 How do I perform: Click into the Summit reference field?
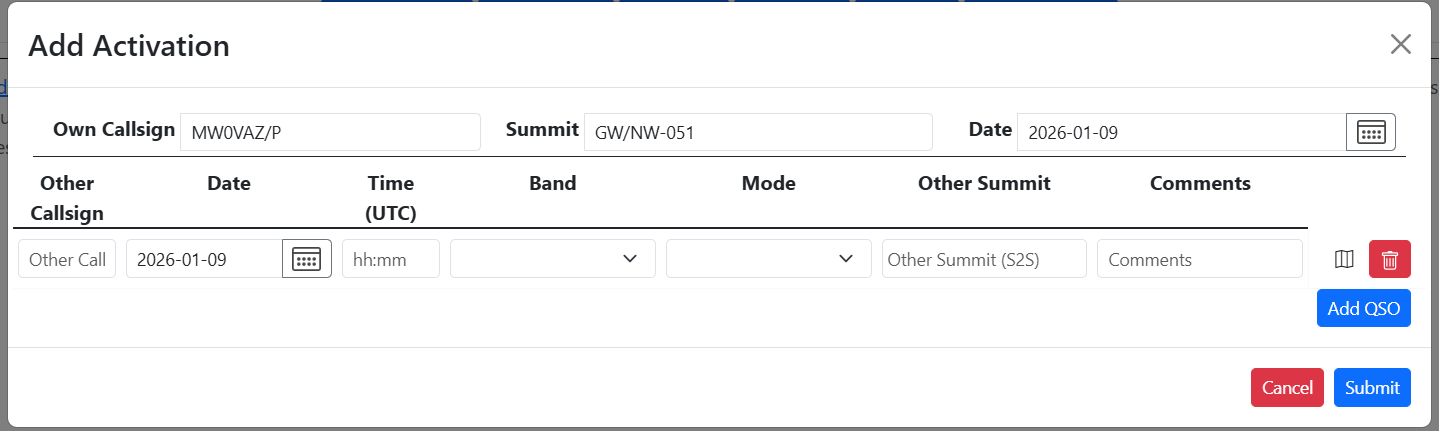tap(757, 132)
